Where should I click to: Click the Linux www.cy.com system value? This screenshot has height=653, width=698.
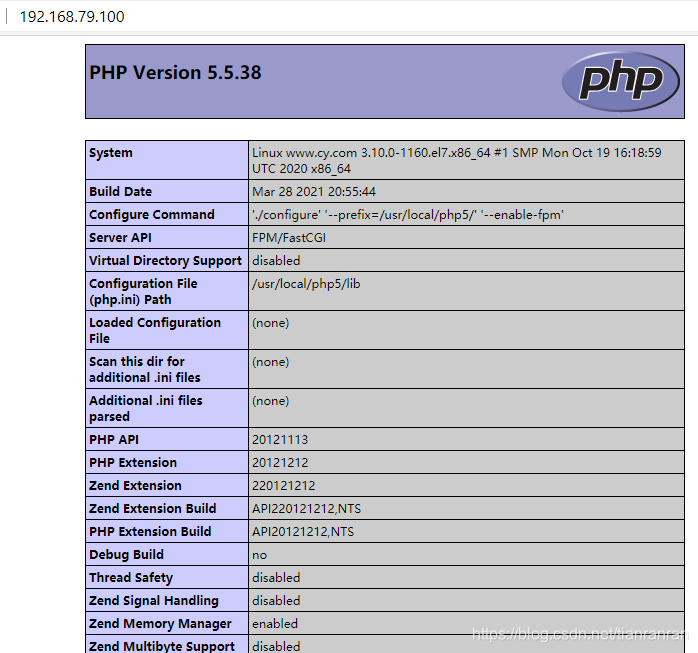(457, 161)
